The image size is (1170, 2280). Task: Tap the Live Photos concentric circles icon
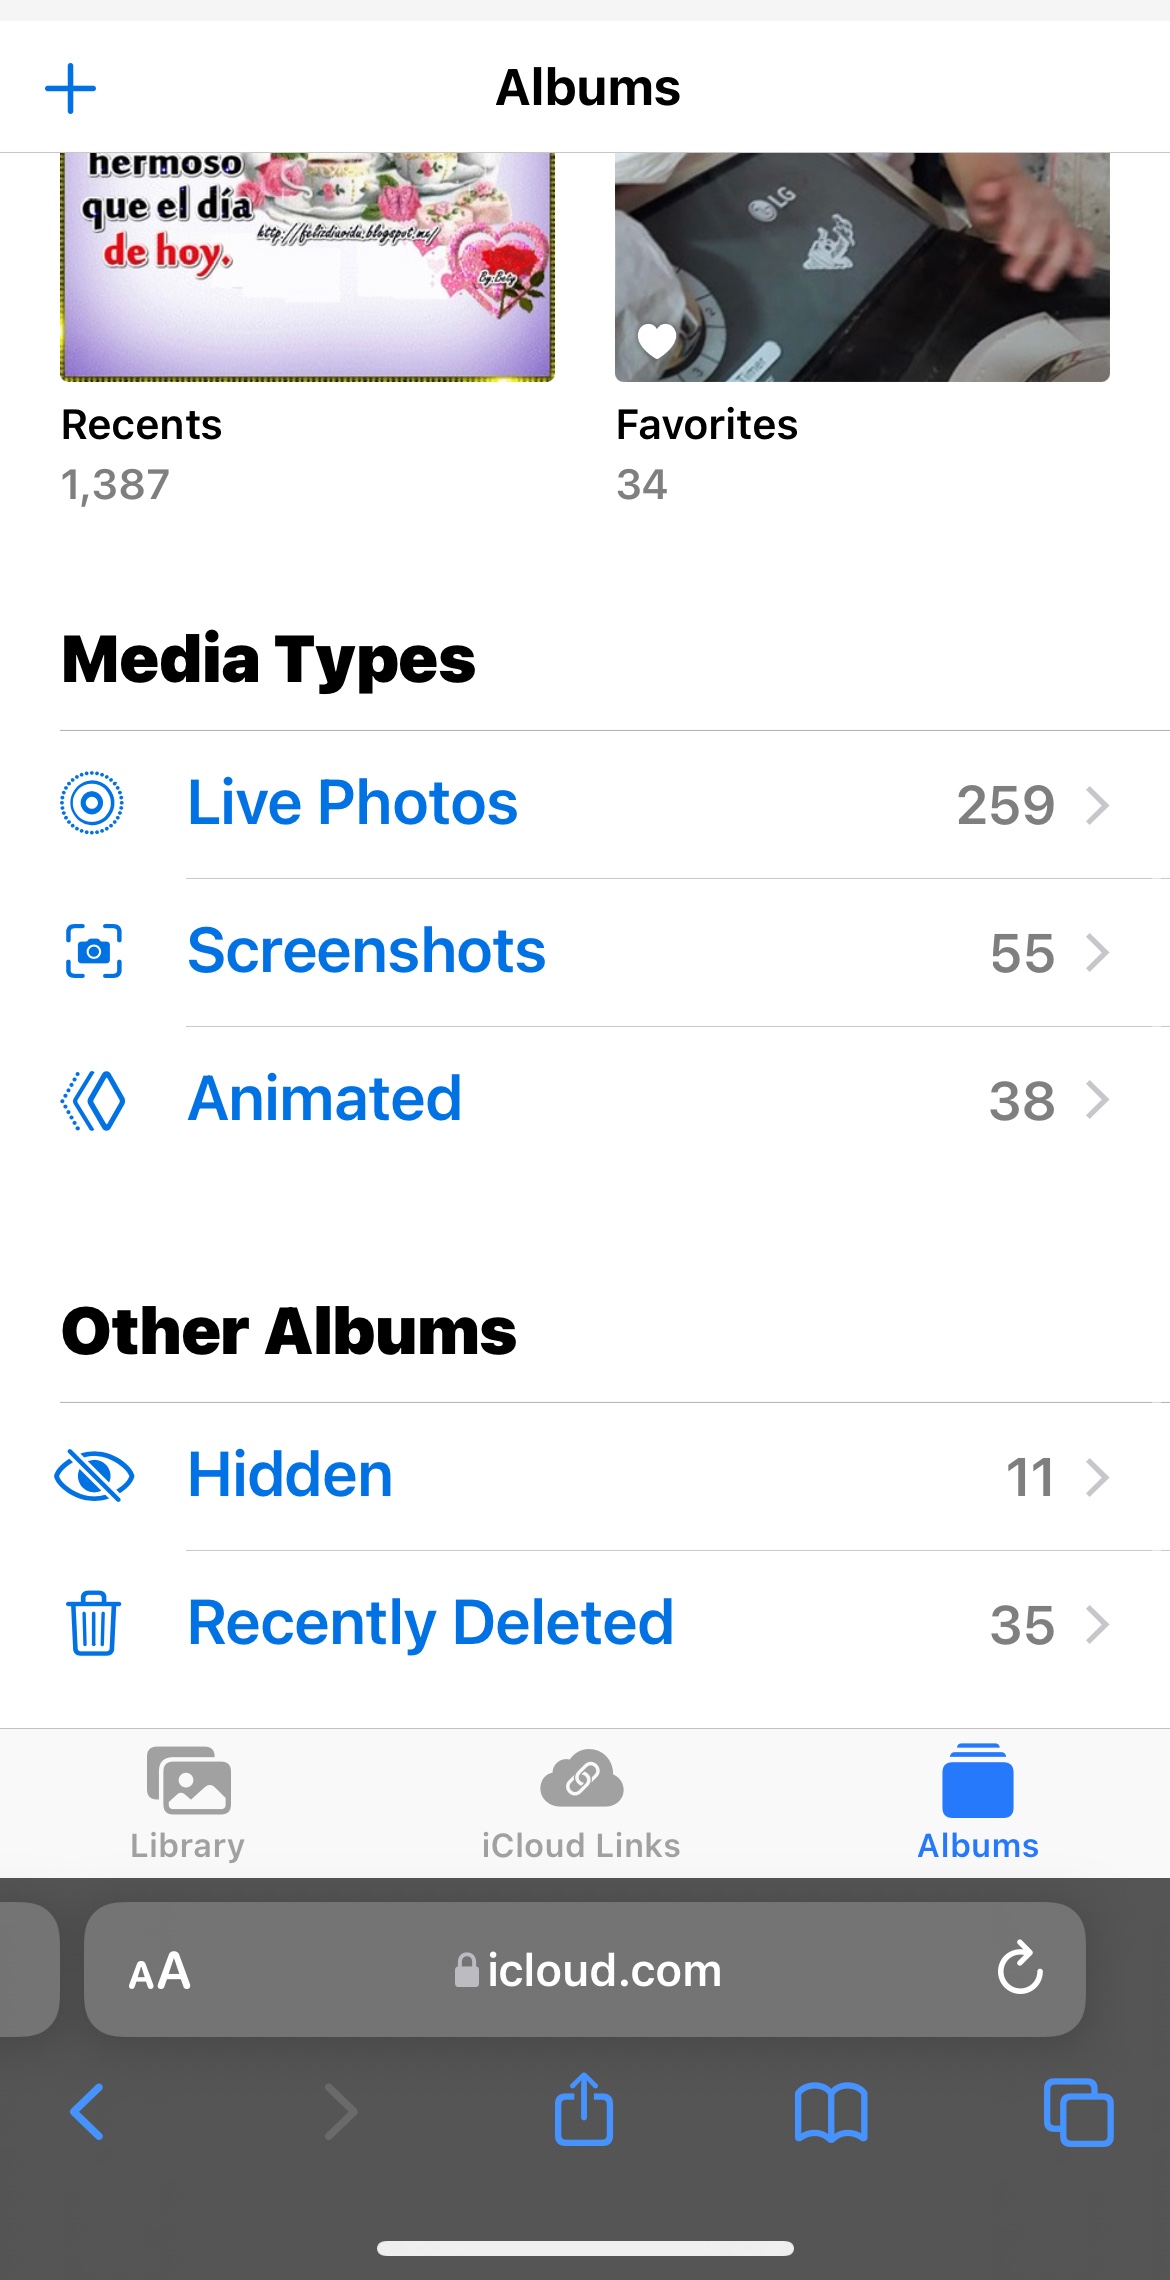(92, 803)
